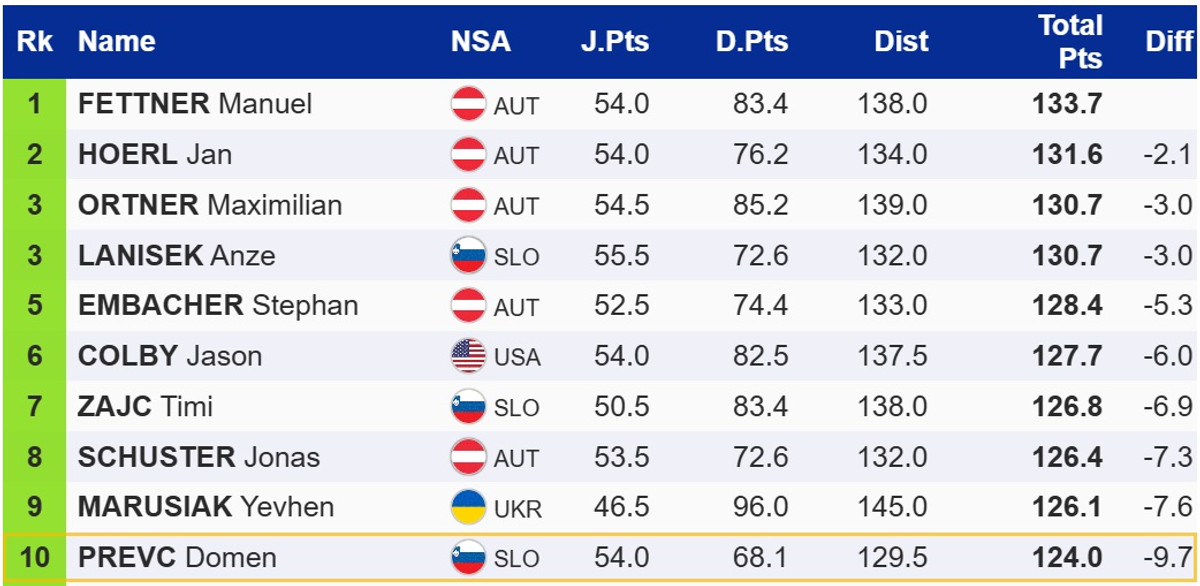1200x586 pixels.
Task: Open MARUSIAK Yevhen athlete profile
Action: (205, 507)
